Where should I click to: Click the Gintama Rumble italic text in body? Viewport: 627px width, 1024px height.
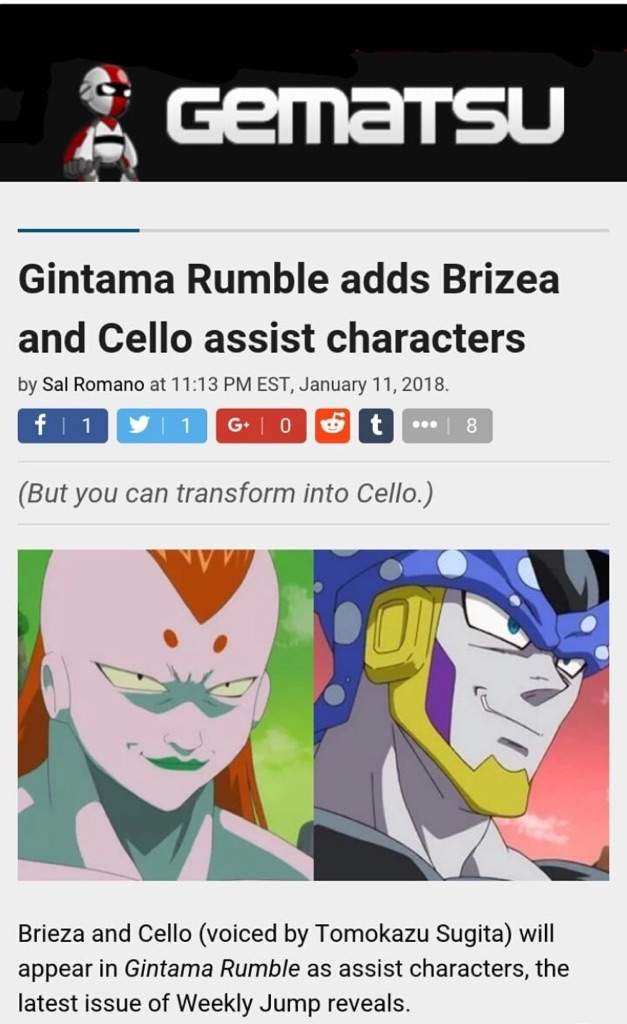tap(212, 968)
